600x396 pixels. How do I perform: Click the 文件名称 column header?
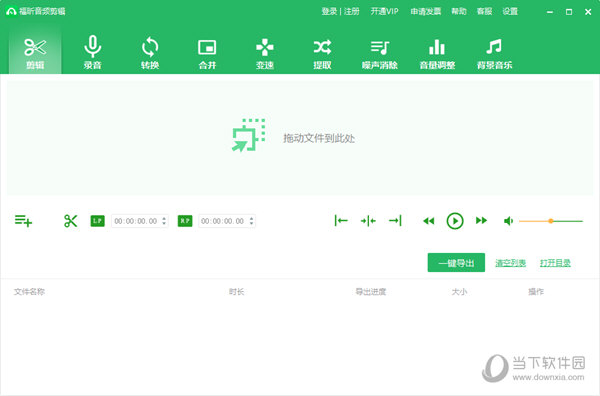[29, 292]
